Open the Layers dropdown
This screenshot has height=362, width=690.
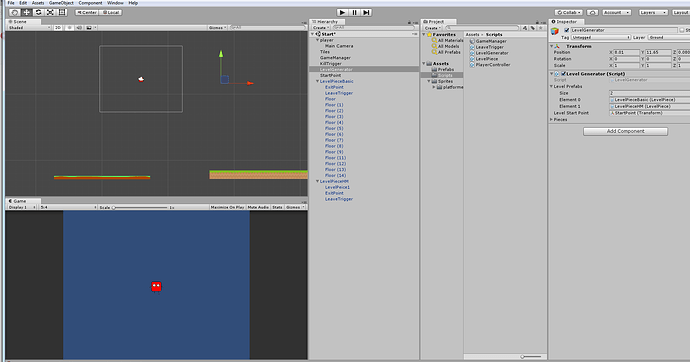click(653, 12)
